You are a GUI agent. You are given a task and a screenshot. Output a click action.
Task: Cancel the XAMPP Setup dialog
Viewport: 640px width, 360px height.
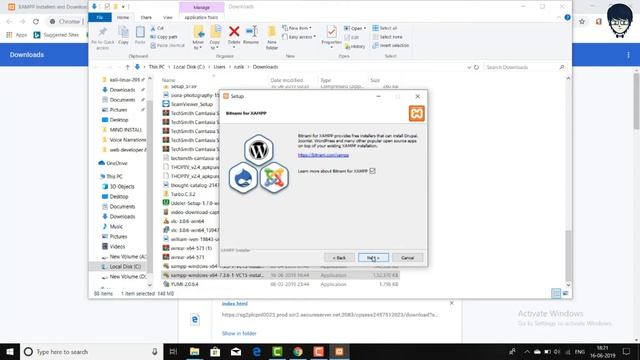tap(407, 258)
